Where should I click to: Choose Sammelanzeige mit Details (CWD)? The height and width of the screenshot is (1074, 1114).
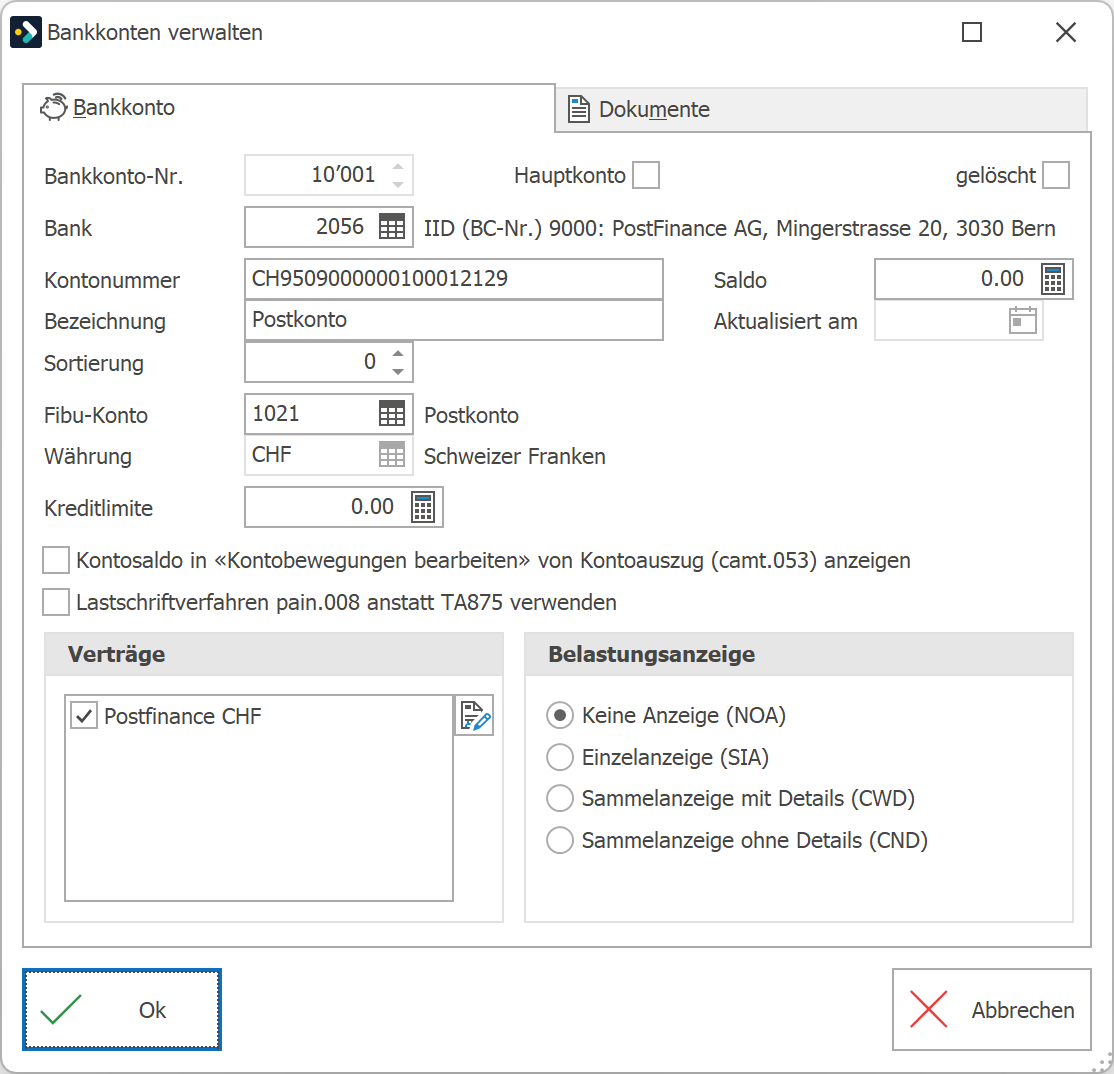point(560,798)
